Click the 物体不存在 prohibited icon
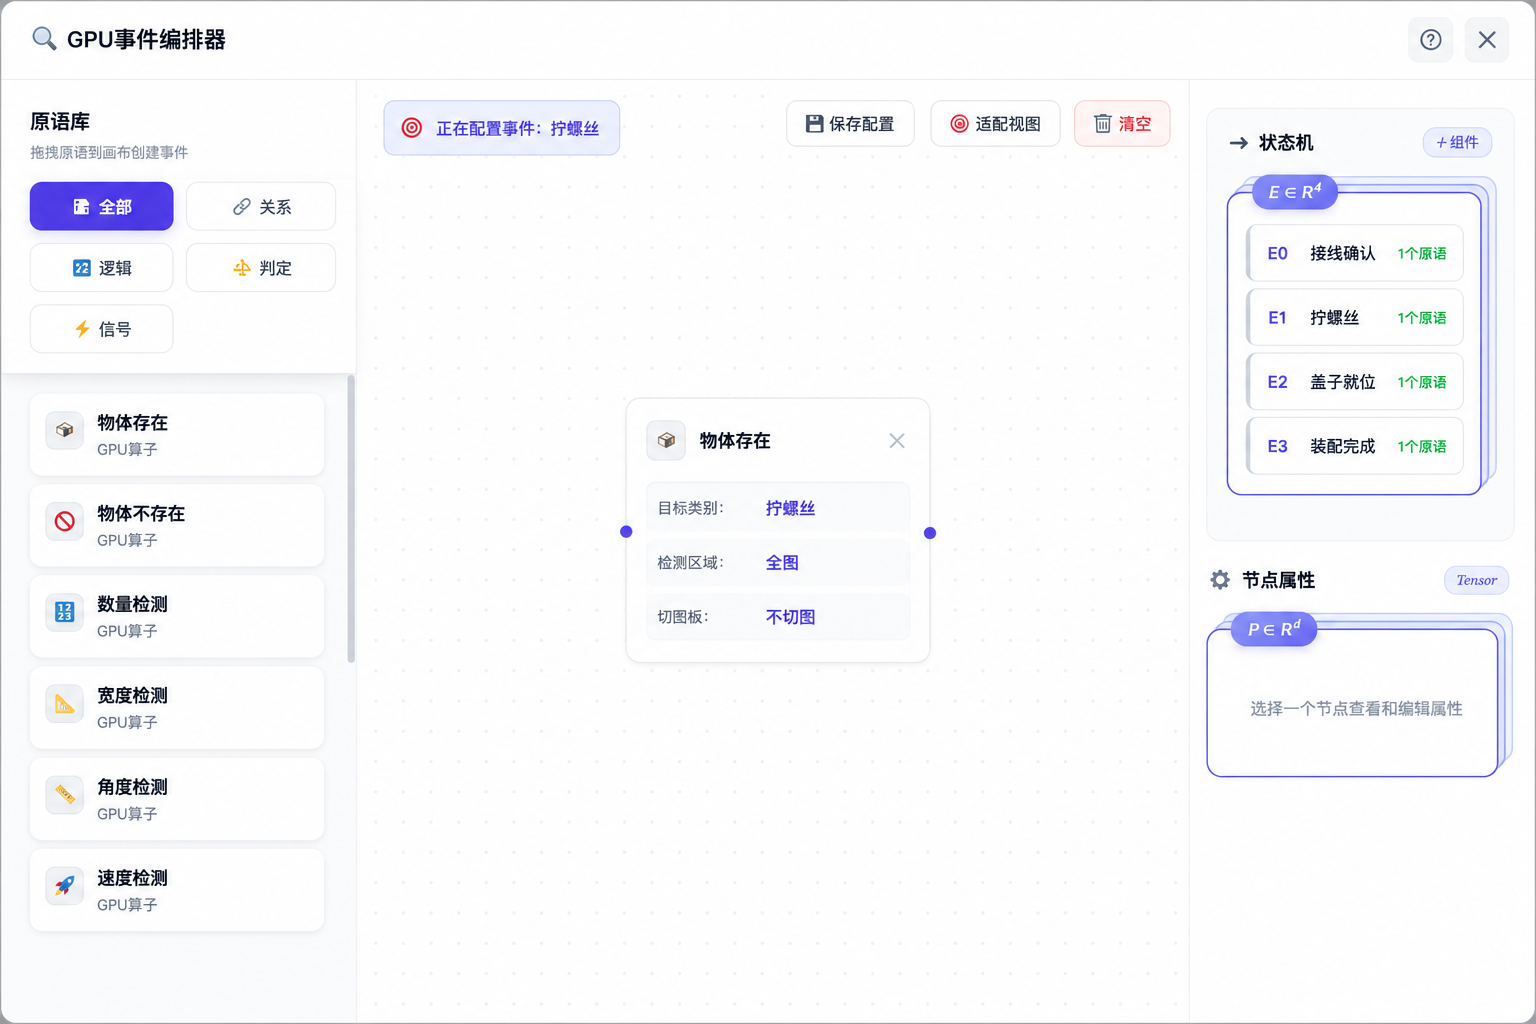1536x1024 pixels. point(65,521)
